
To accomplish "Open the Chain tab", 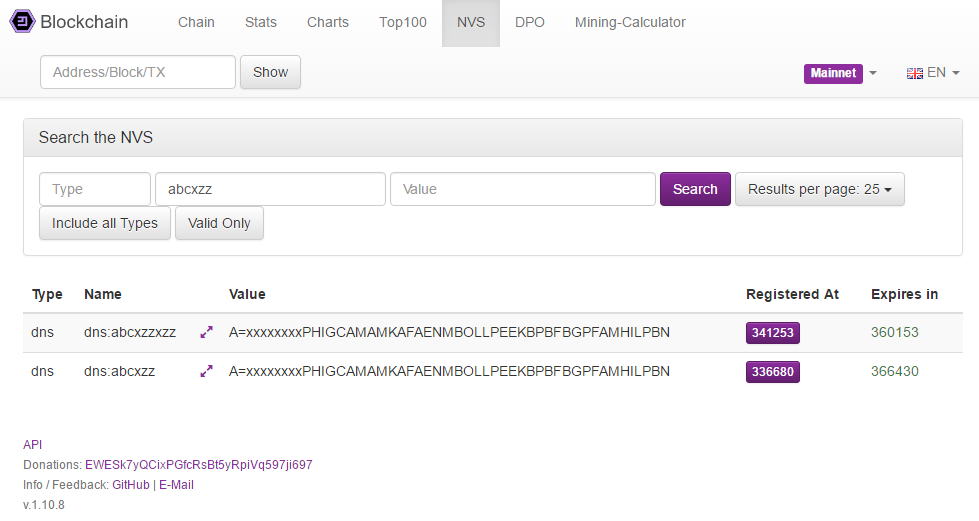I will pos(196,22).
